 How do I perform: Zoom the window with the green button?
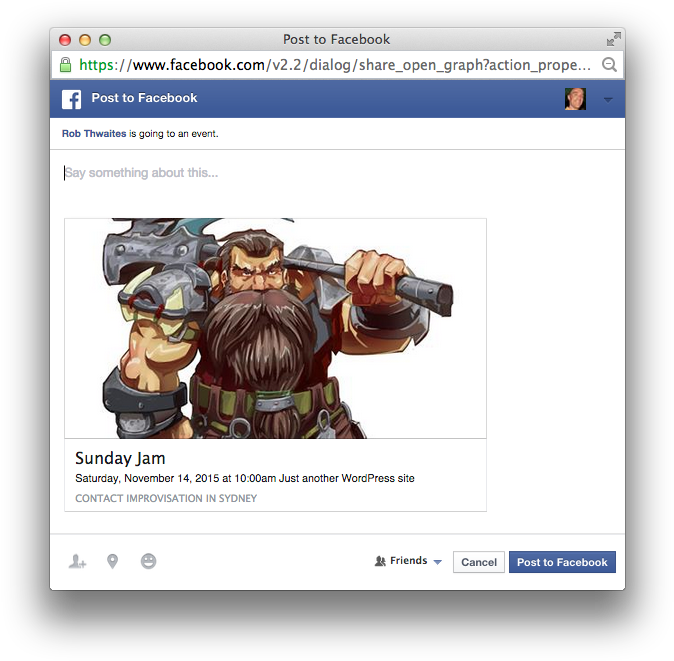click(105, 40)
